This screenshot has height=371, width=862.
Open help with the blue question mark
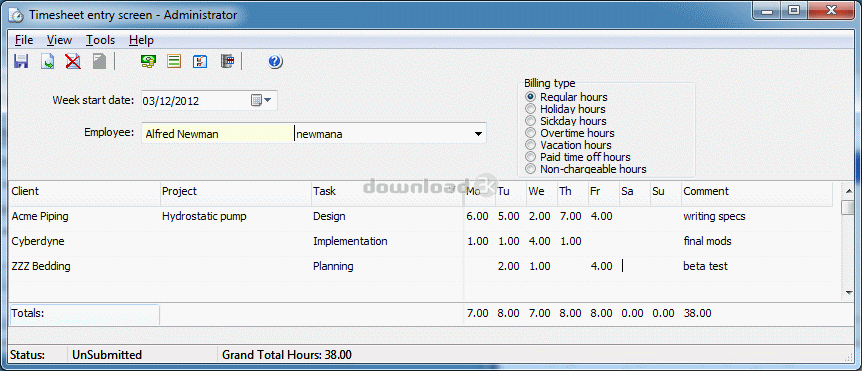pyautogui.click(x=275, y=61)
